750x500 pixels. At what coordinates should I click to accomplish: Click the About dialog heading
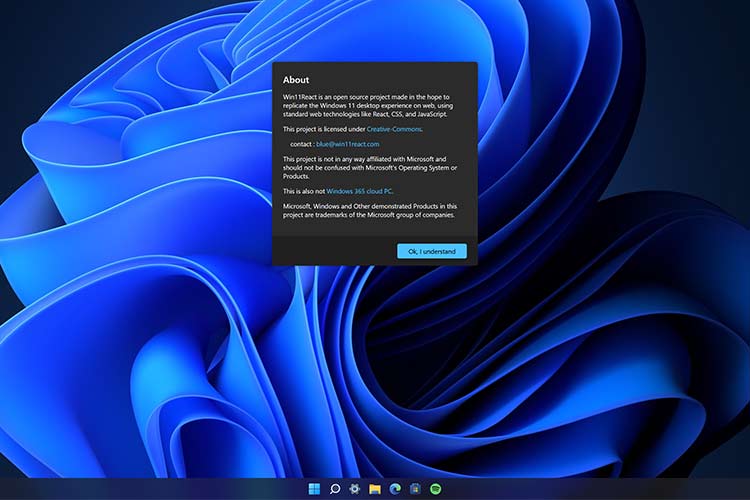click(x=296, y=80)
